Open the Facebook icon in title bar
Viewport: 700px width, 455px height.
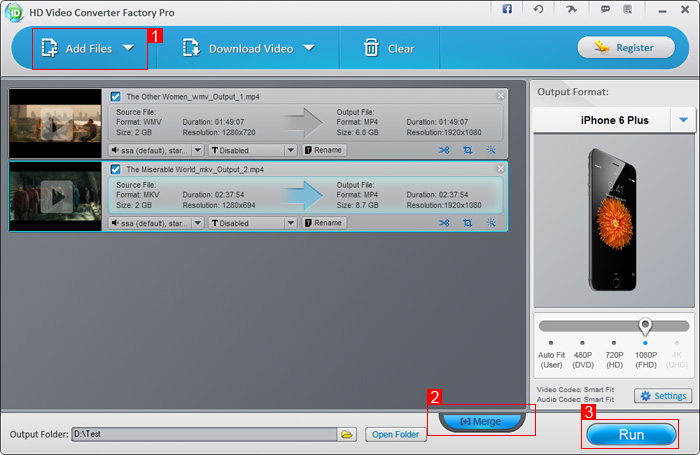507,9
